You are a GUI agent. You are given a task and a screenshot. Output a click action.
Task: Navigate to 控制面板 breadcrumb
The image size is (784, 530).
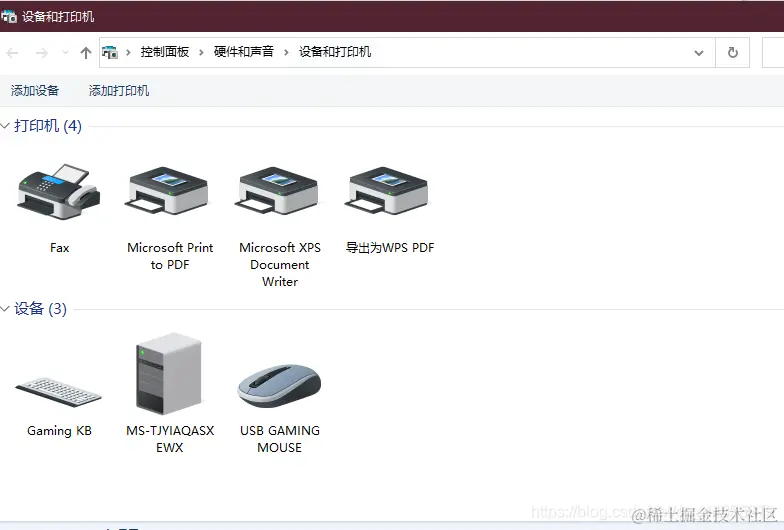coord(164,52)
